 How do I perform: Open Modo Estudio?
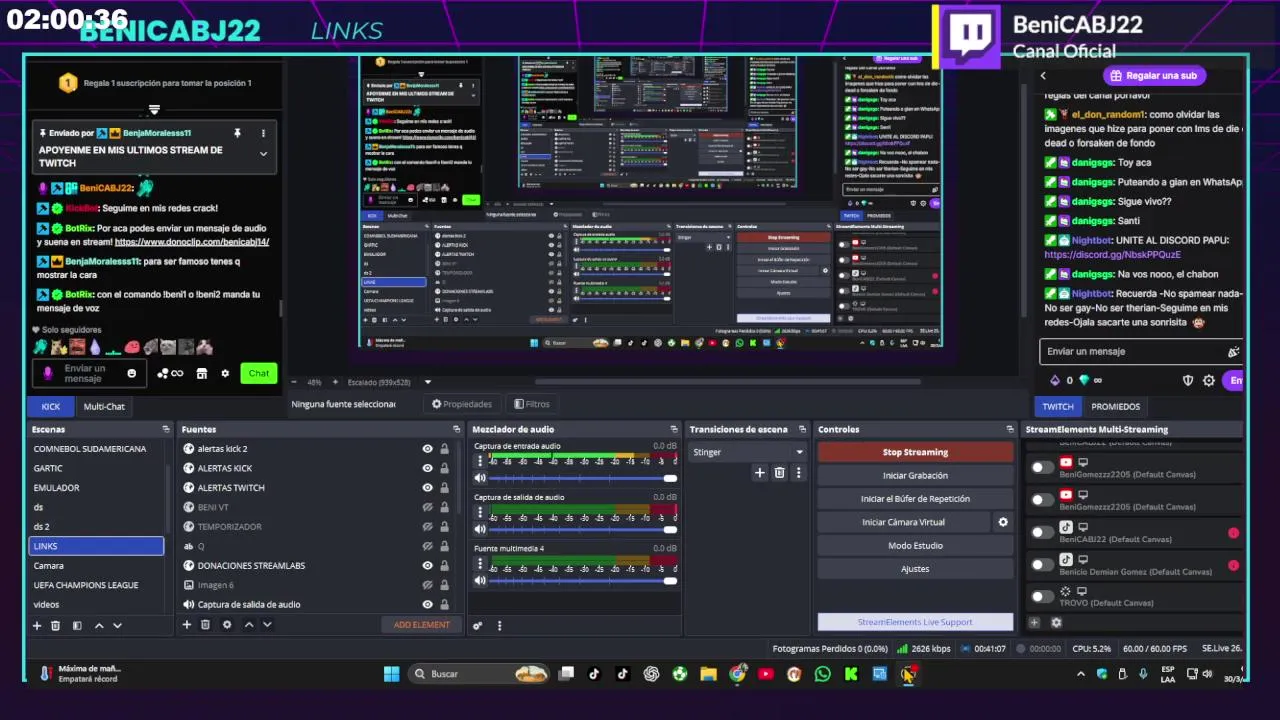pos(915,545)
